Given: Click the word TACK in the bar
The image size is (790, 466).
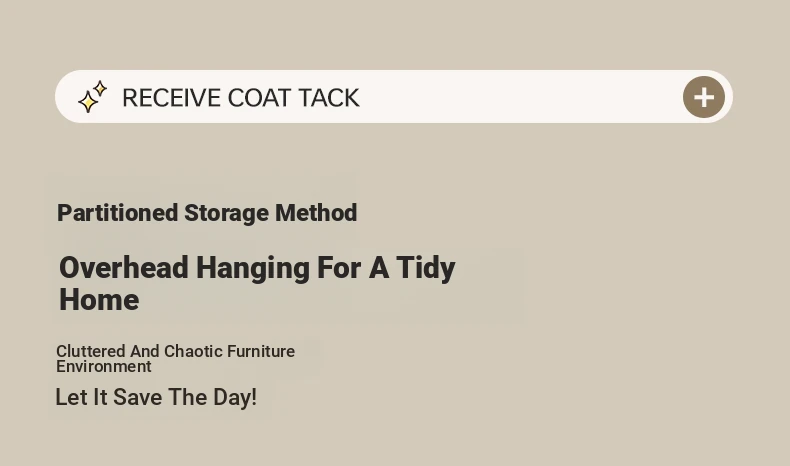Looking at the screenshot, I should (x=328, y=98).
